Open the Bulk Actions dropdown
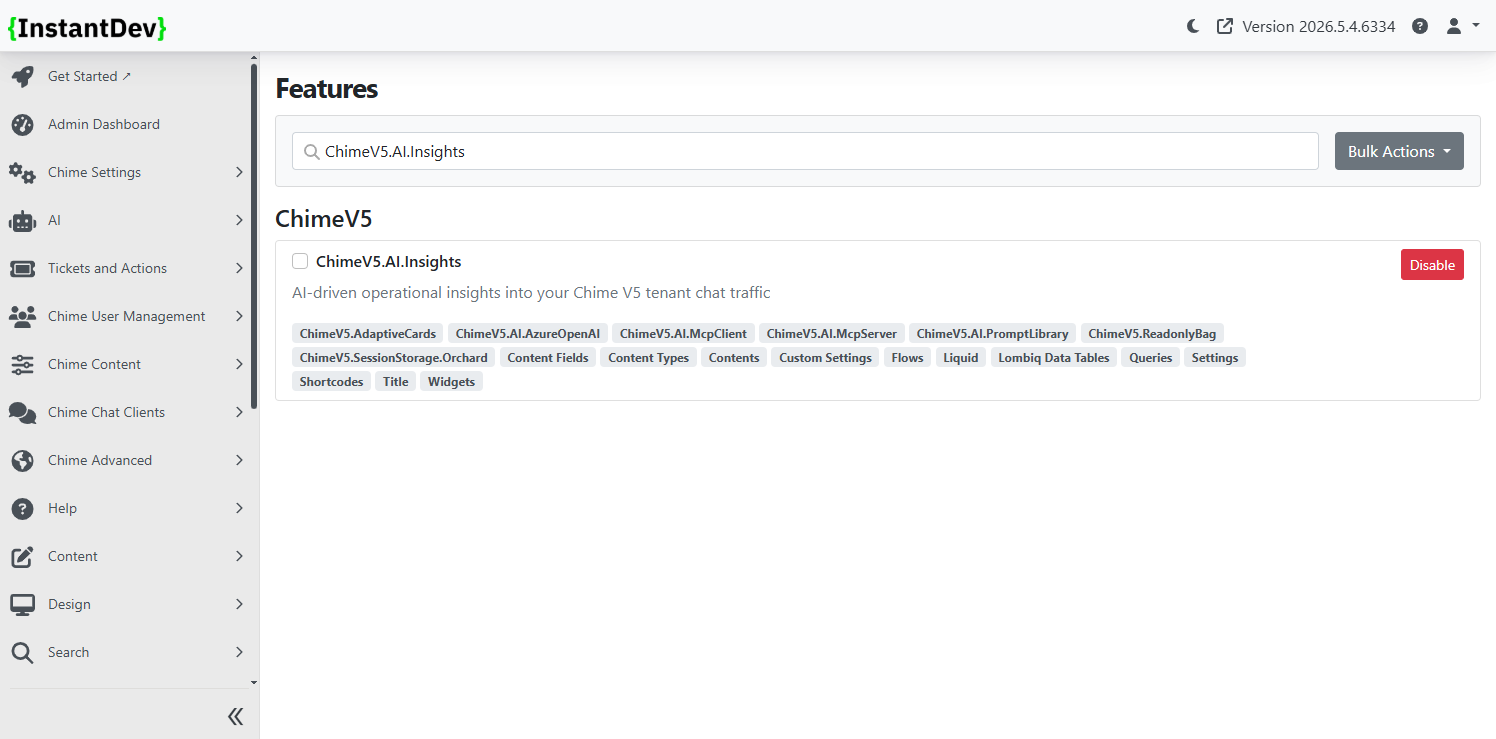 pos(1399,151)
